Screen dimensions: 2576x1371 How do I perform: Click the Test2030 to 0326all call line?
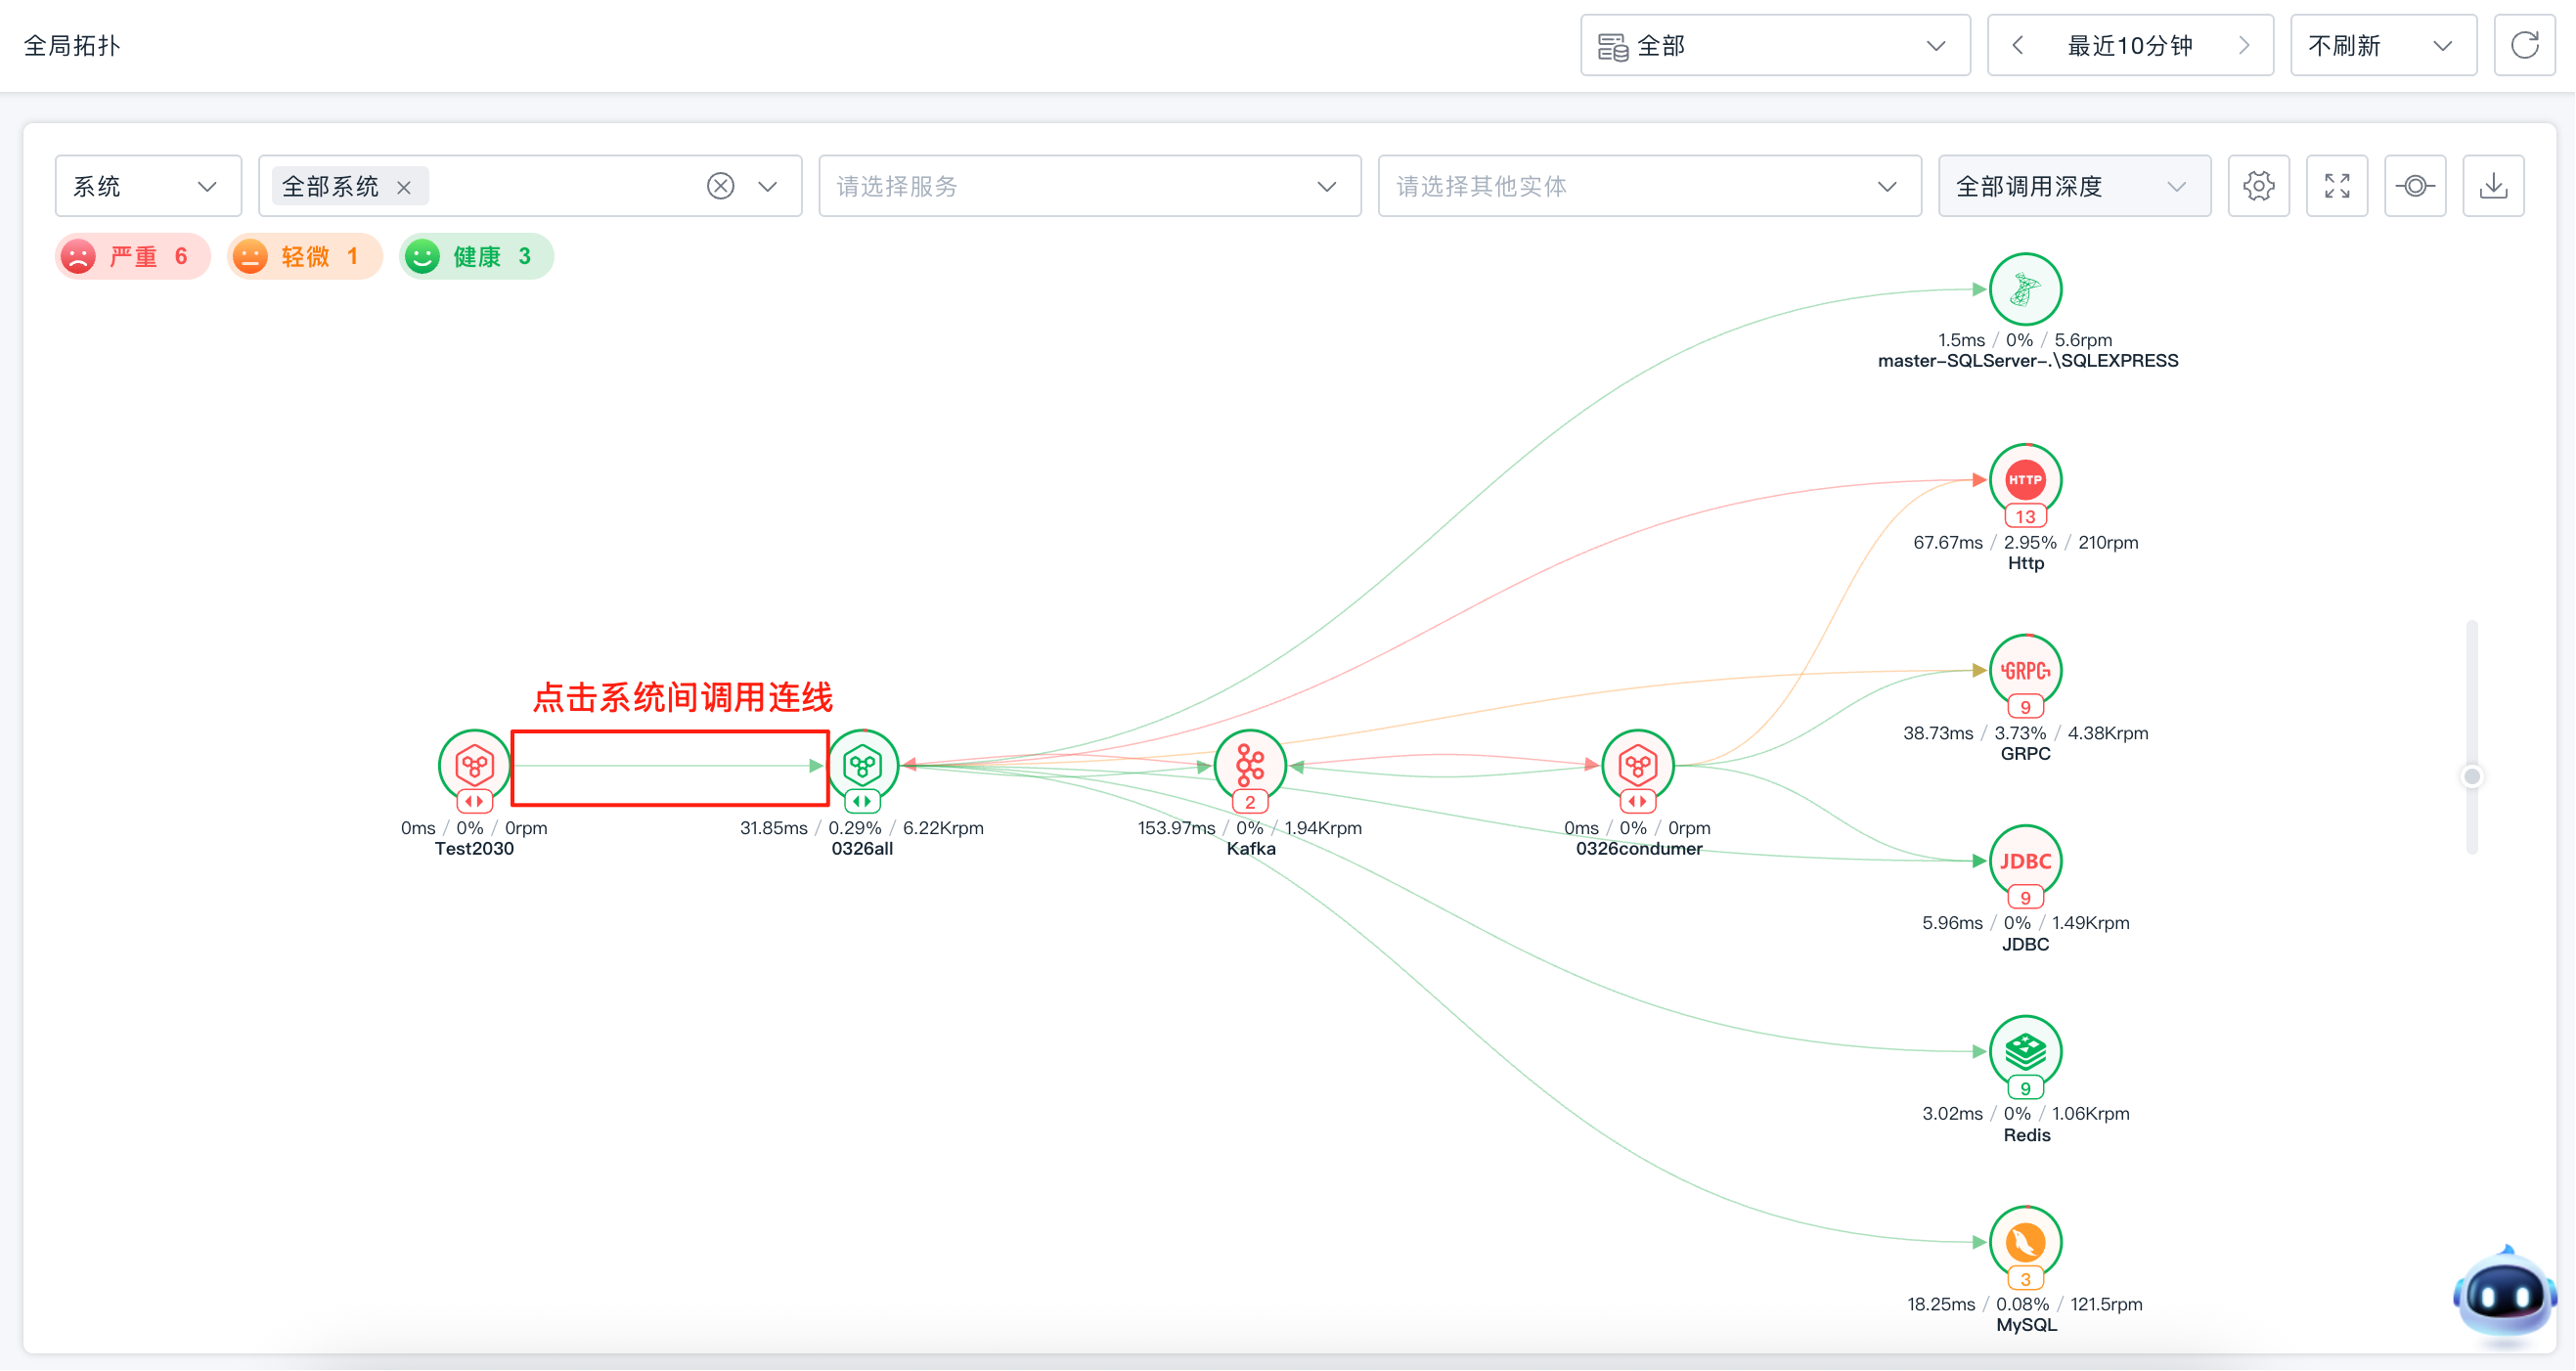point(668,766)
